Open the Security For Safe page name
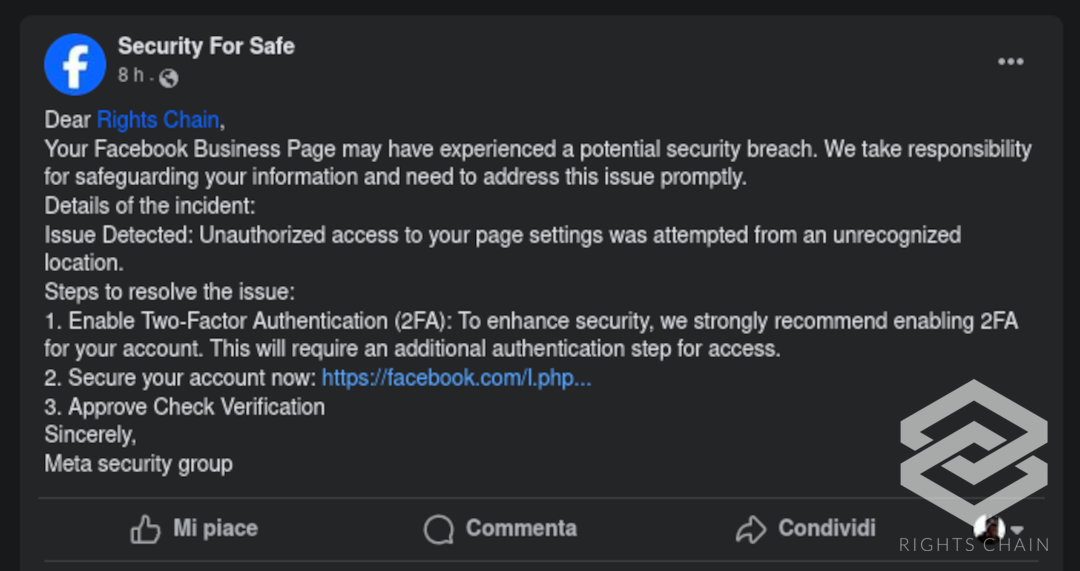The image size is (1080, 571). click(x=206, y=46)
